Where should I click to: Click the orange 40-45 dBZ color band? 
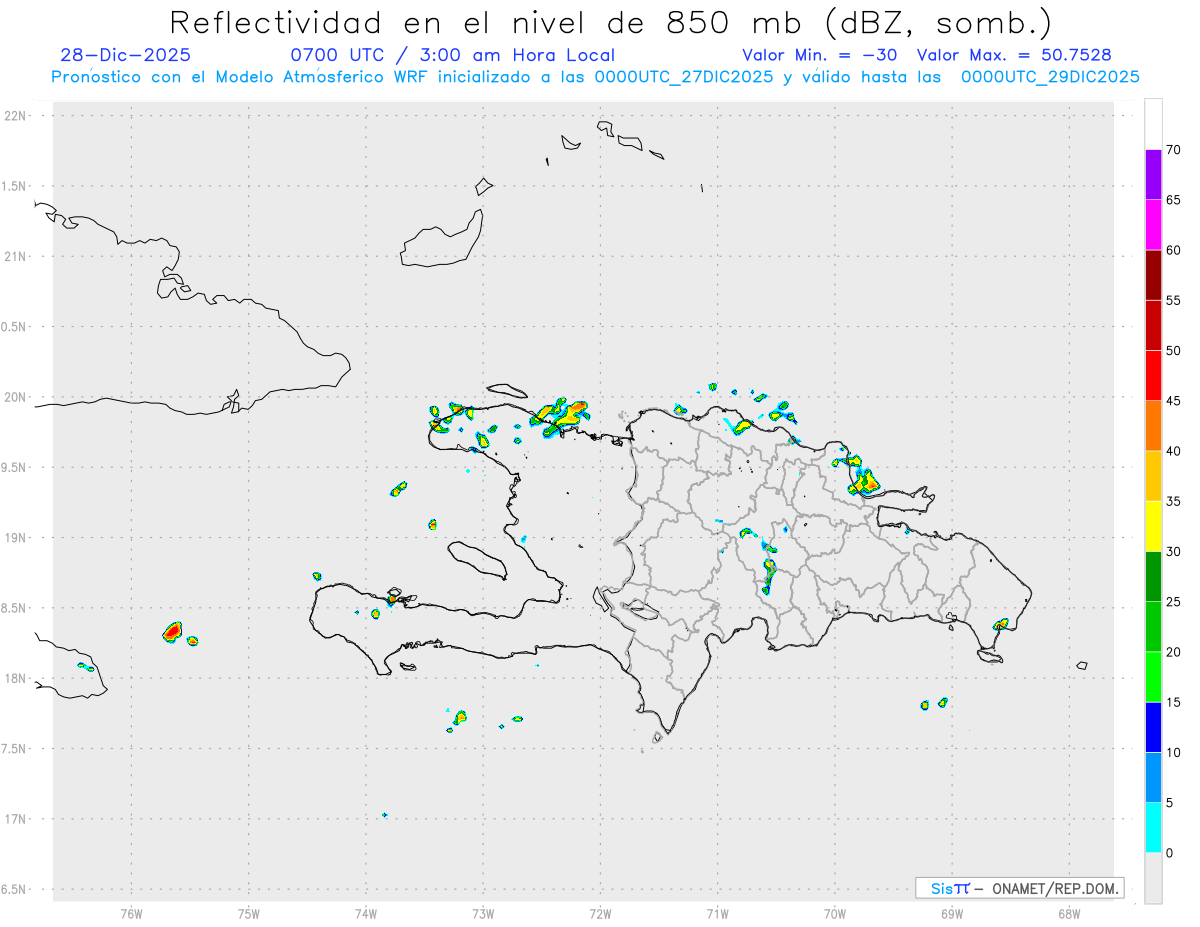[1153, 425]
